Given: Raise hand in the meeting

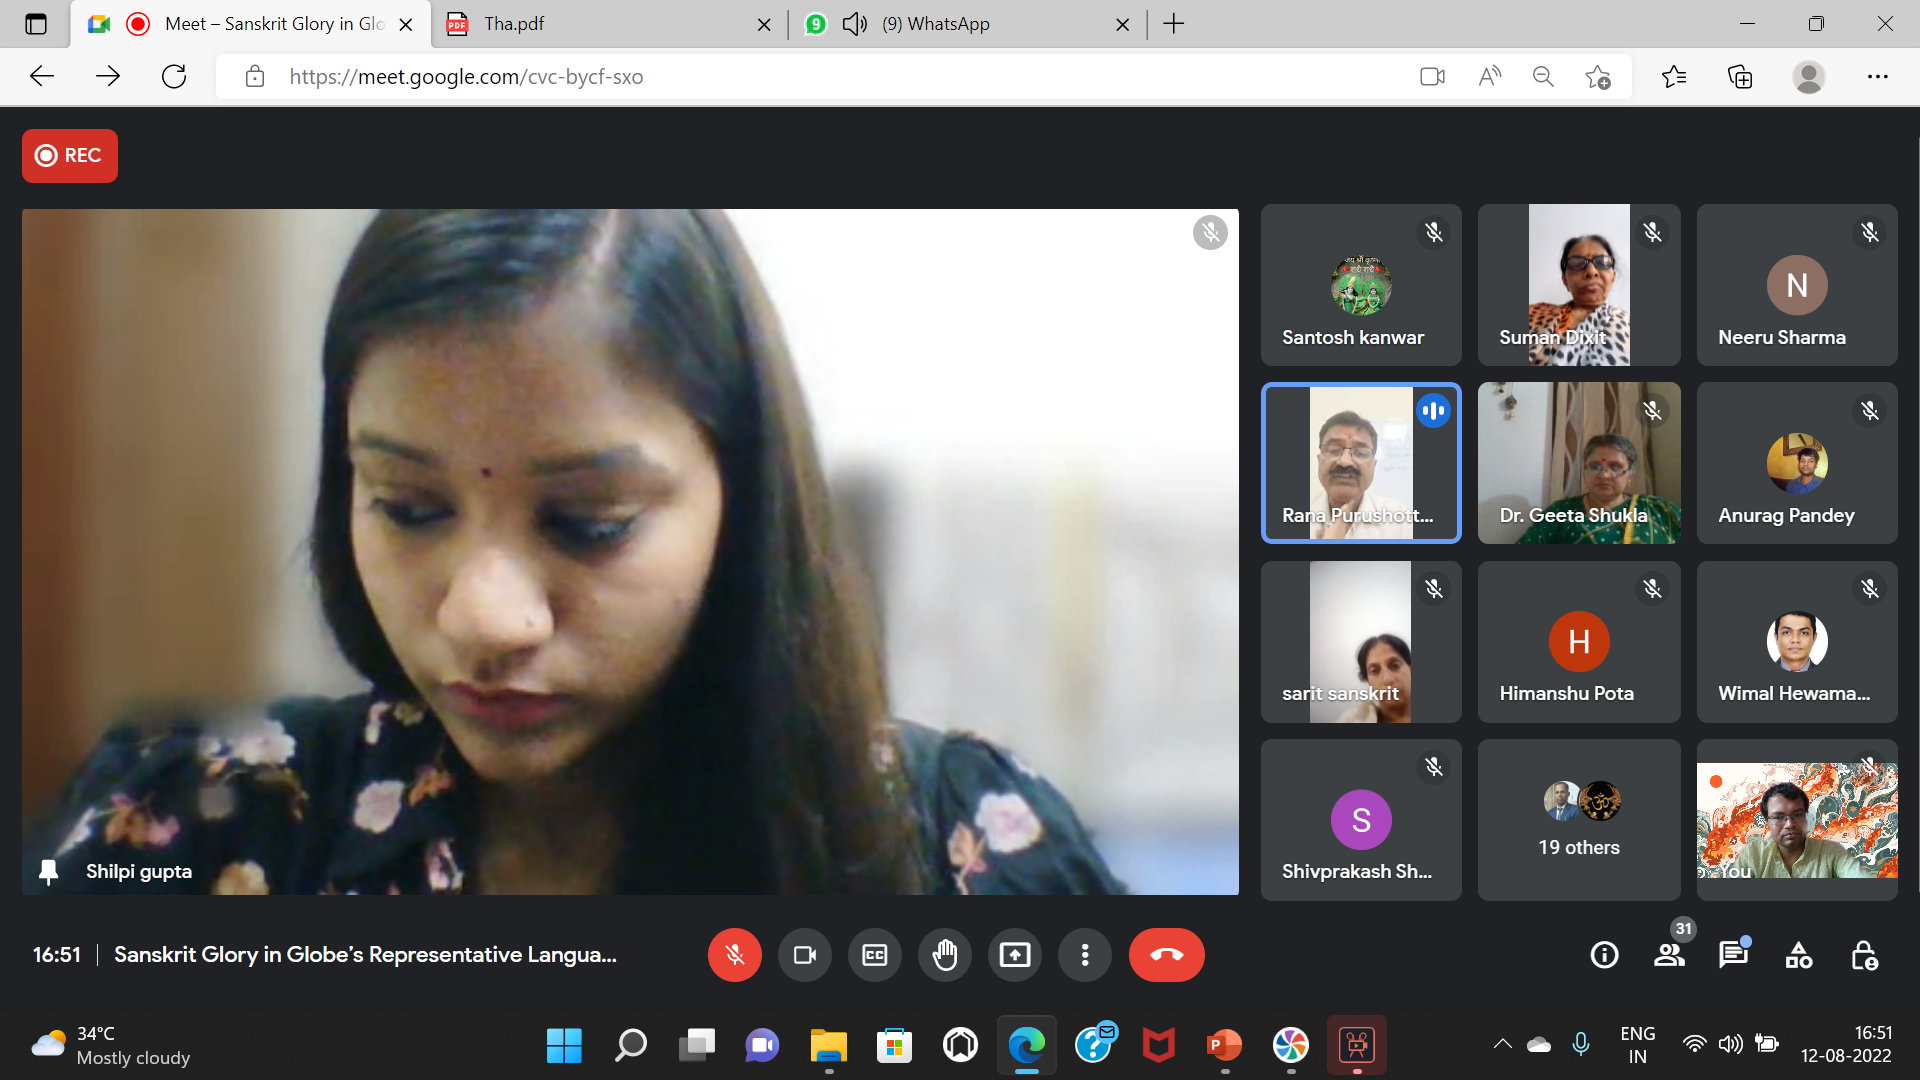Looking at the screenshot, I should click(x=944, y=955).
